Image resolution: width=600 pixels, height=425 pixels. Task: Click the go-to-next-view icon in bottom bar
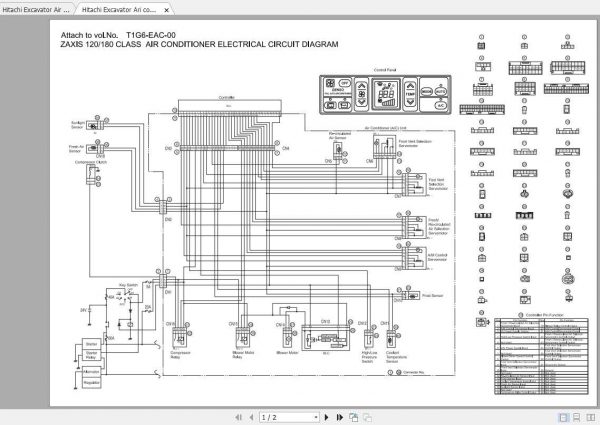tap(367, 417)
